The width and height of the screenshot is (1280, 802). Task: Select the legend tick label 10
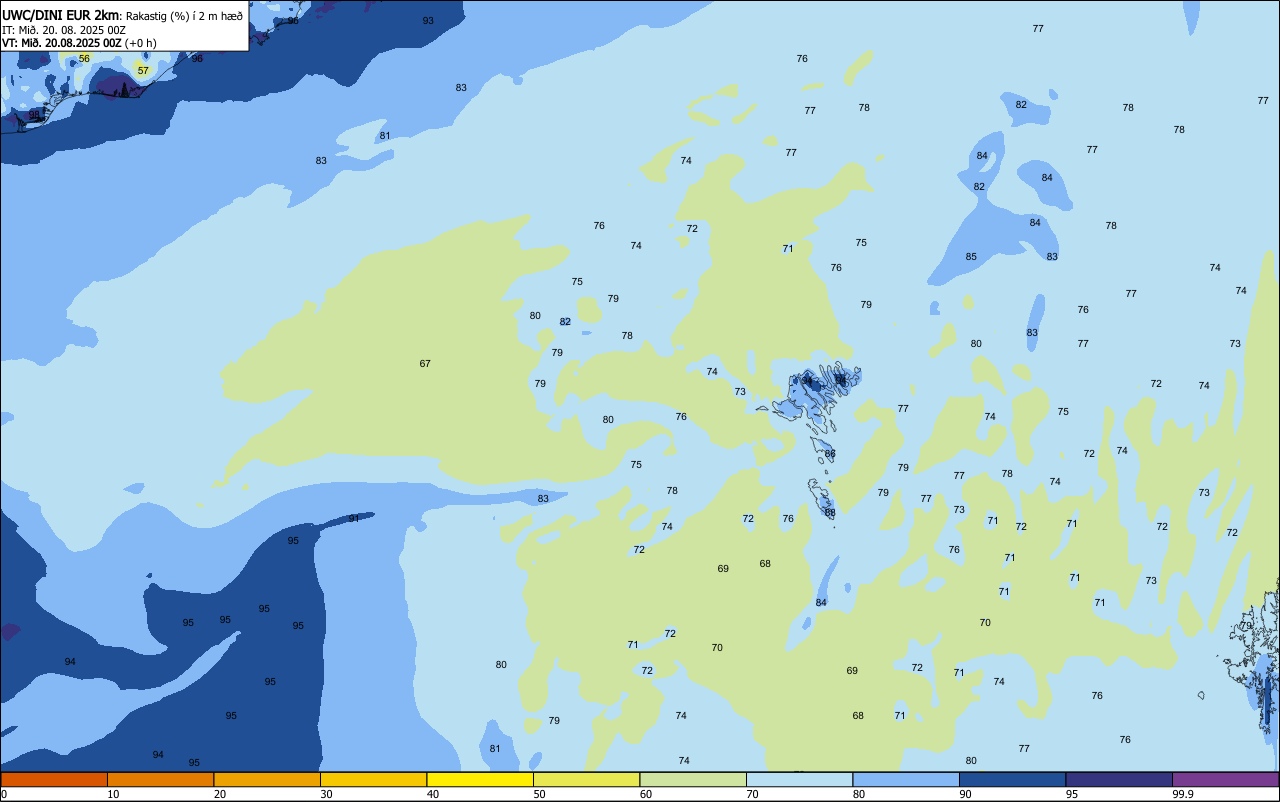click(x=113, y=794)
